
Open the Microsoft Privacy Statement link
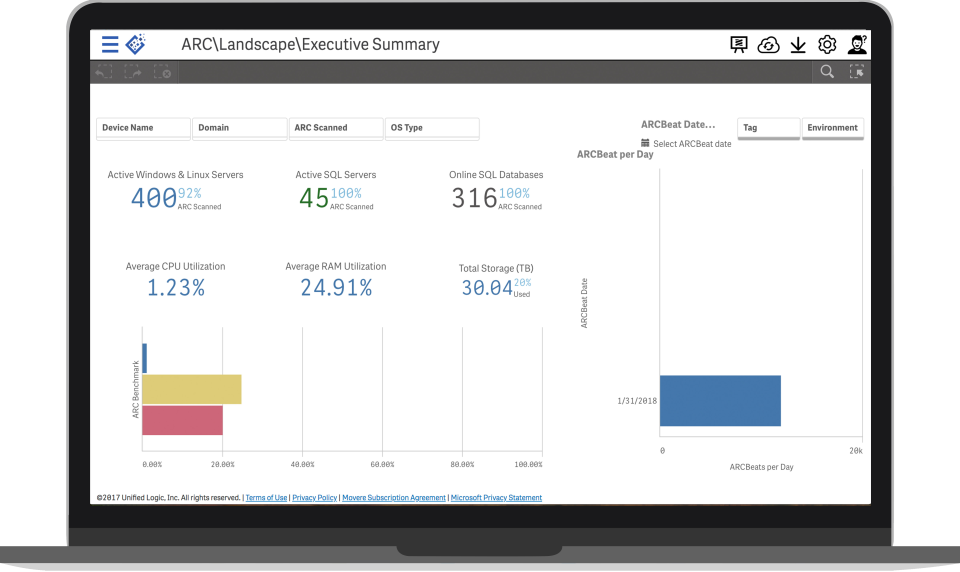pos(496,498)
